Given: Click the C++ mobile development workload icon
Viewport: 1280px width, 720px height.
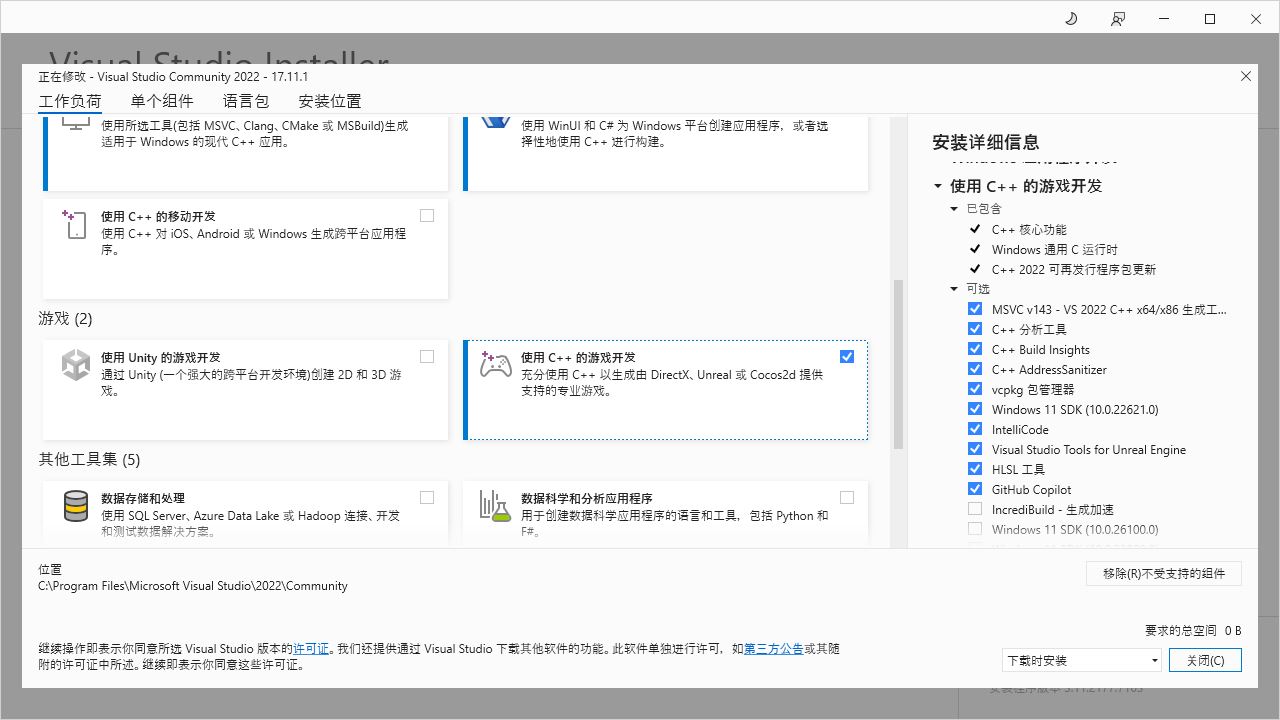Looking at the screenshot, I should point(75,224).
